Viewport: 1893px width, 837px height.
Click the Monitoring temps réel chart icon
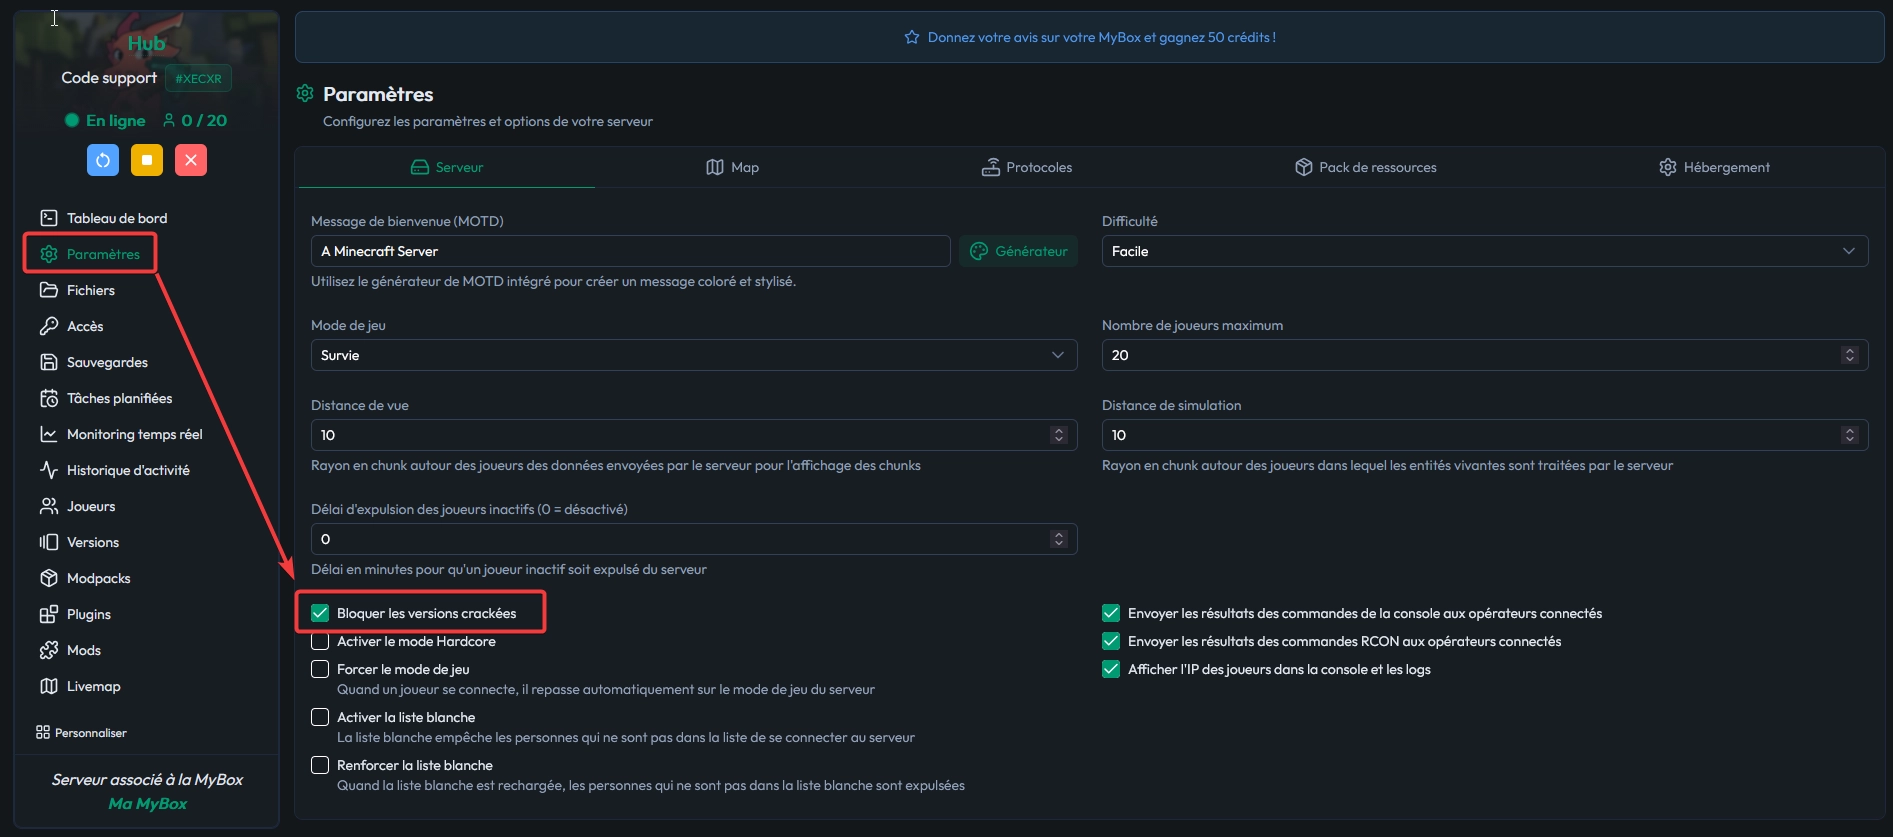tap(48, 434)
